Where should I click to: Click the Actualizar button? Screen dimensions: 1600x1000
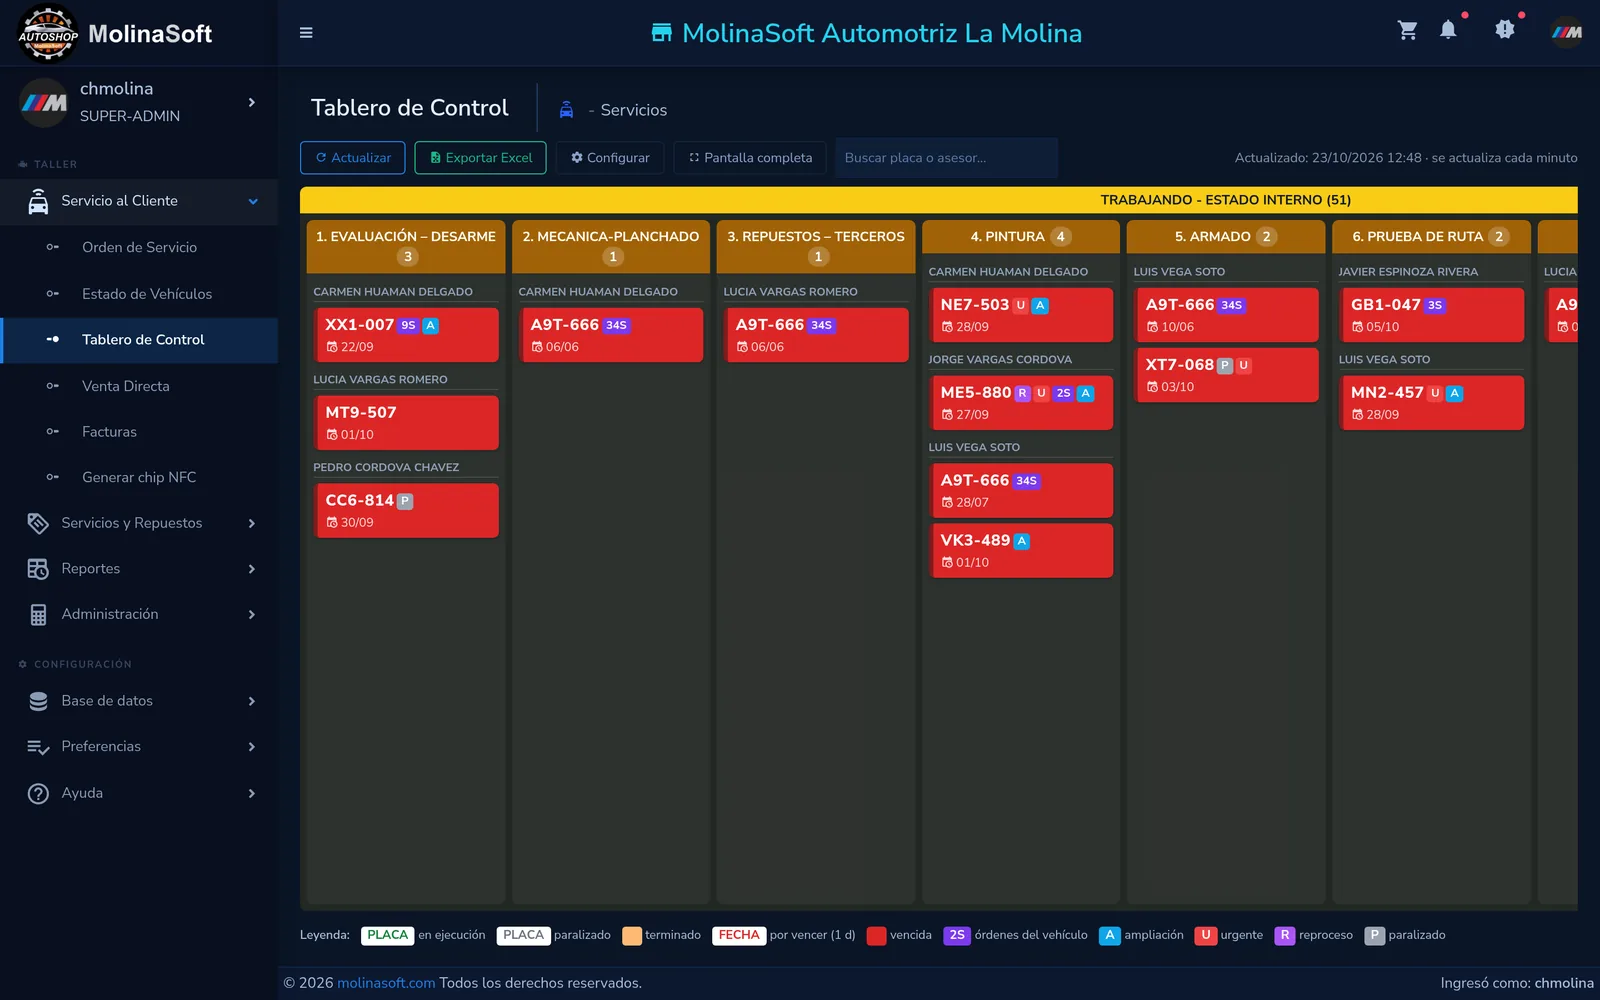coord(353,158)
